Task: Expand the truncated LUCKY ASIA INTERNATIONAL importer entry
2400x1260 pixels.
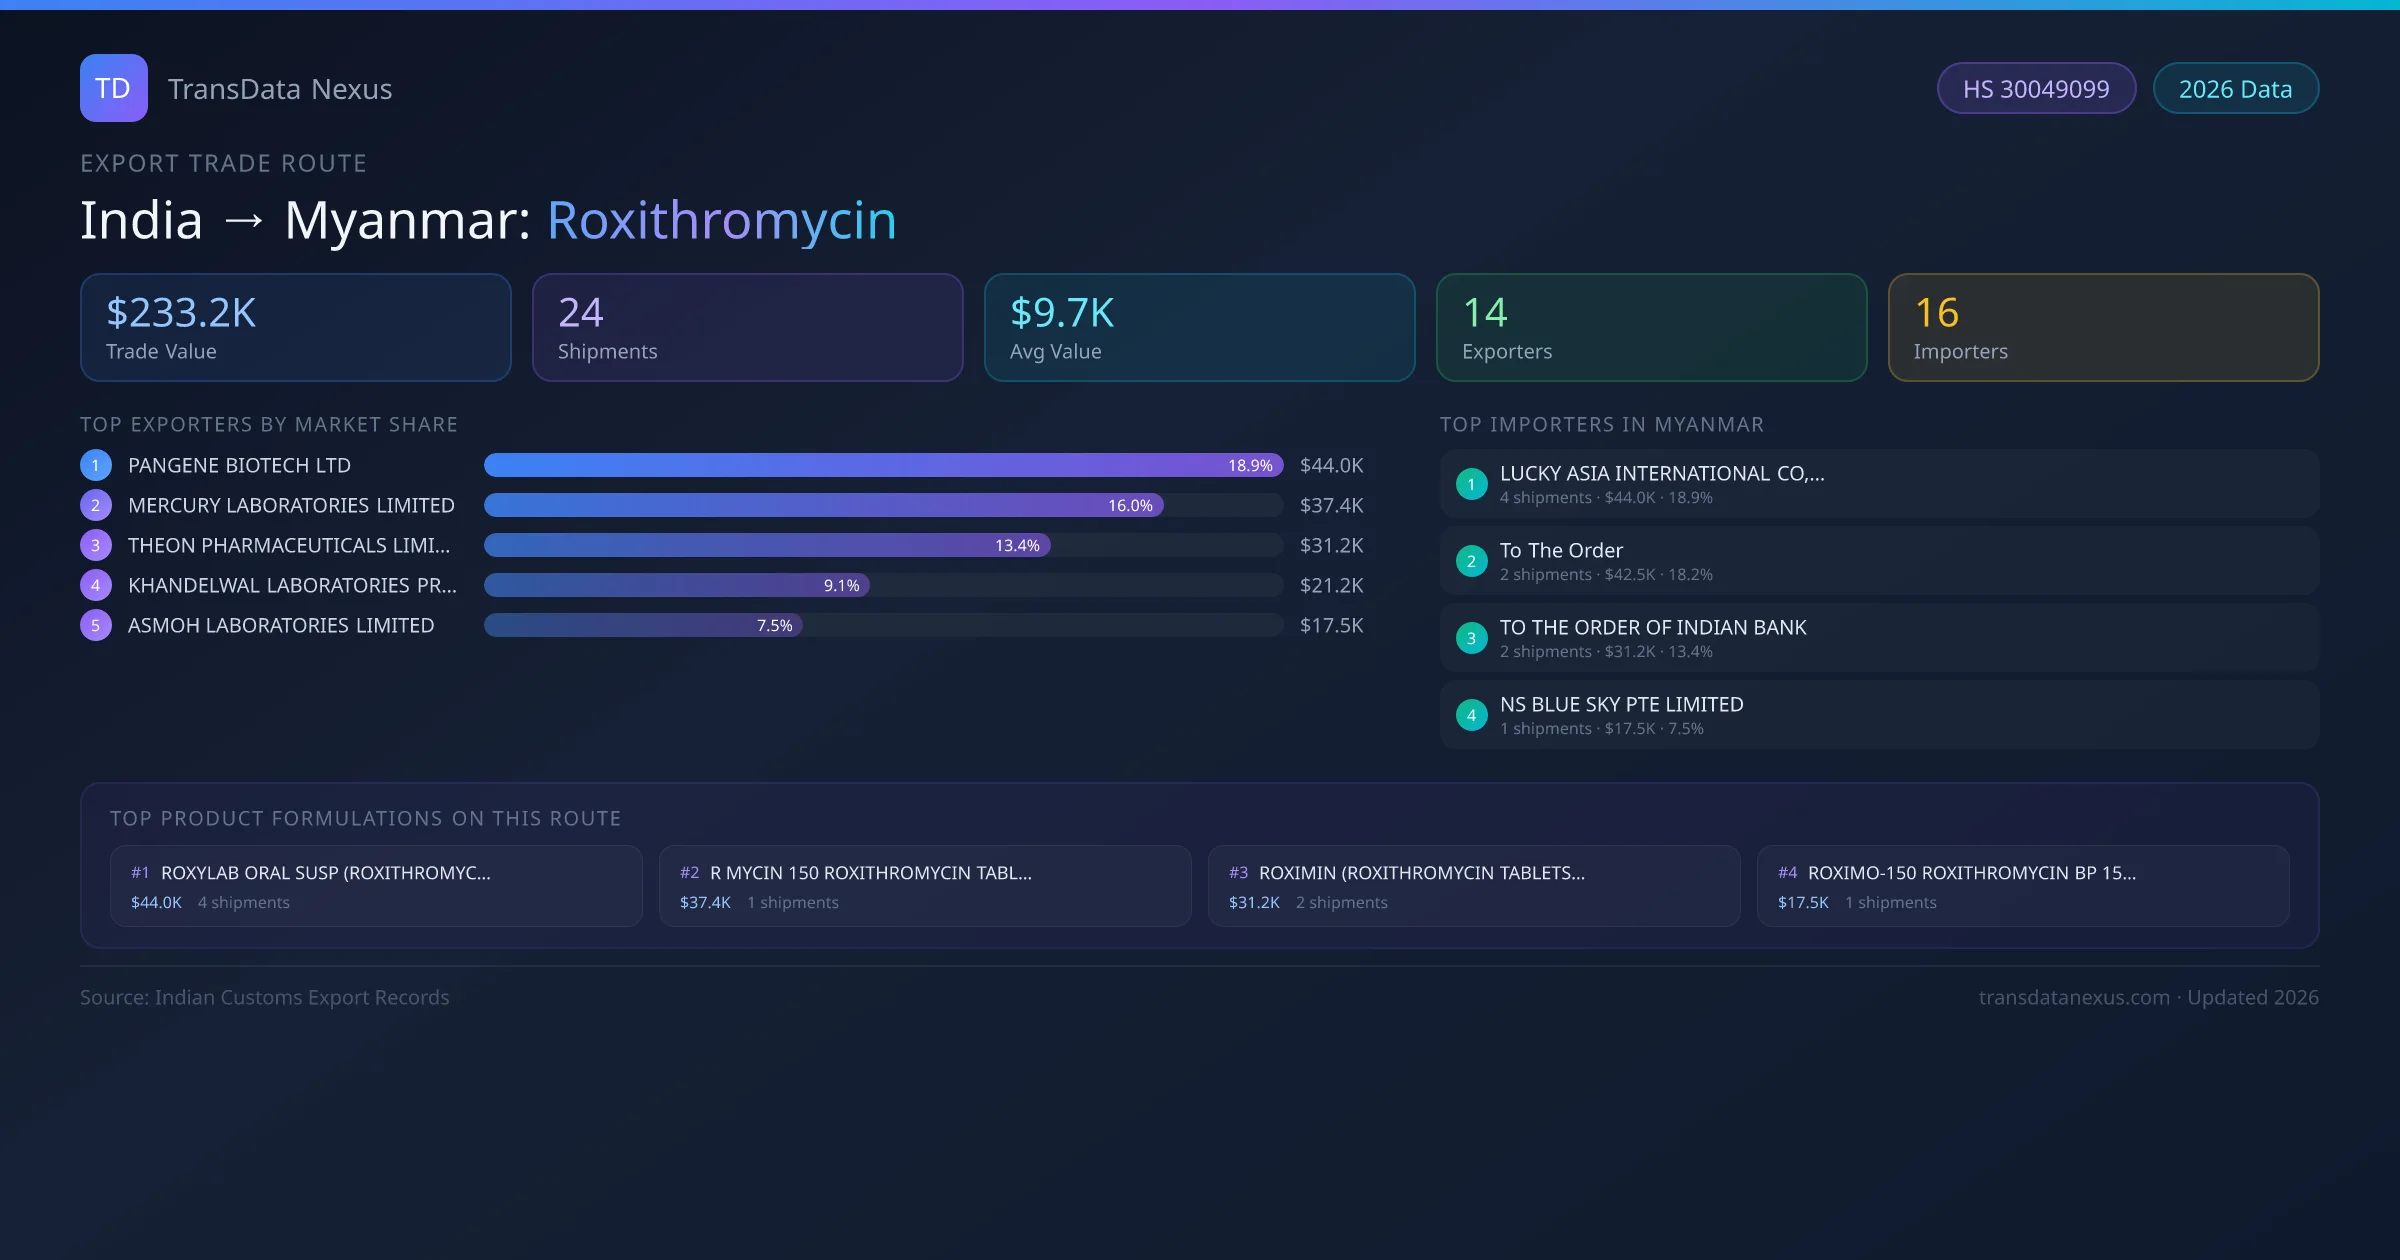Action: point(1660,473)
